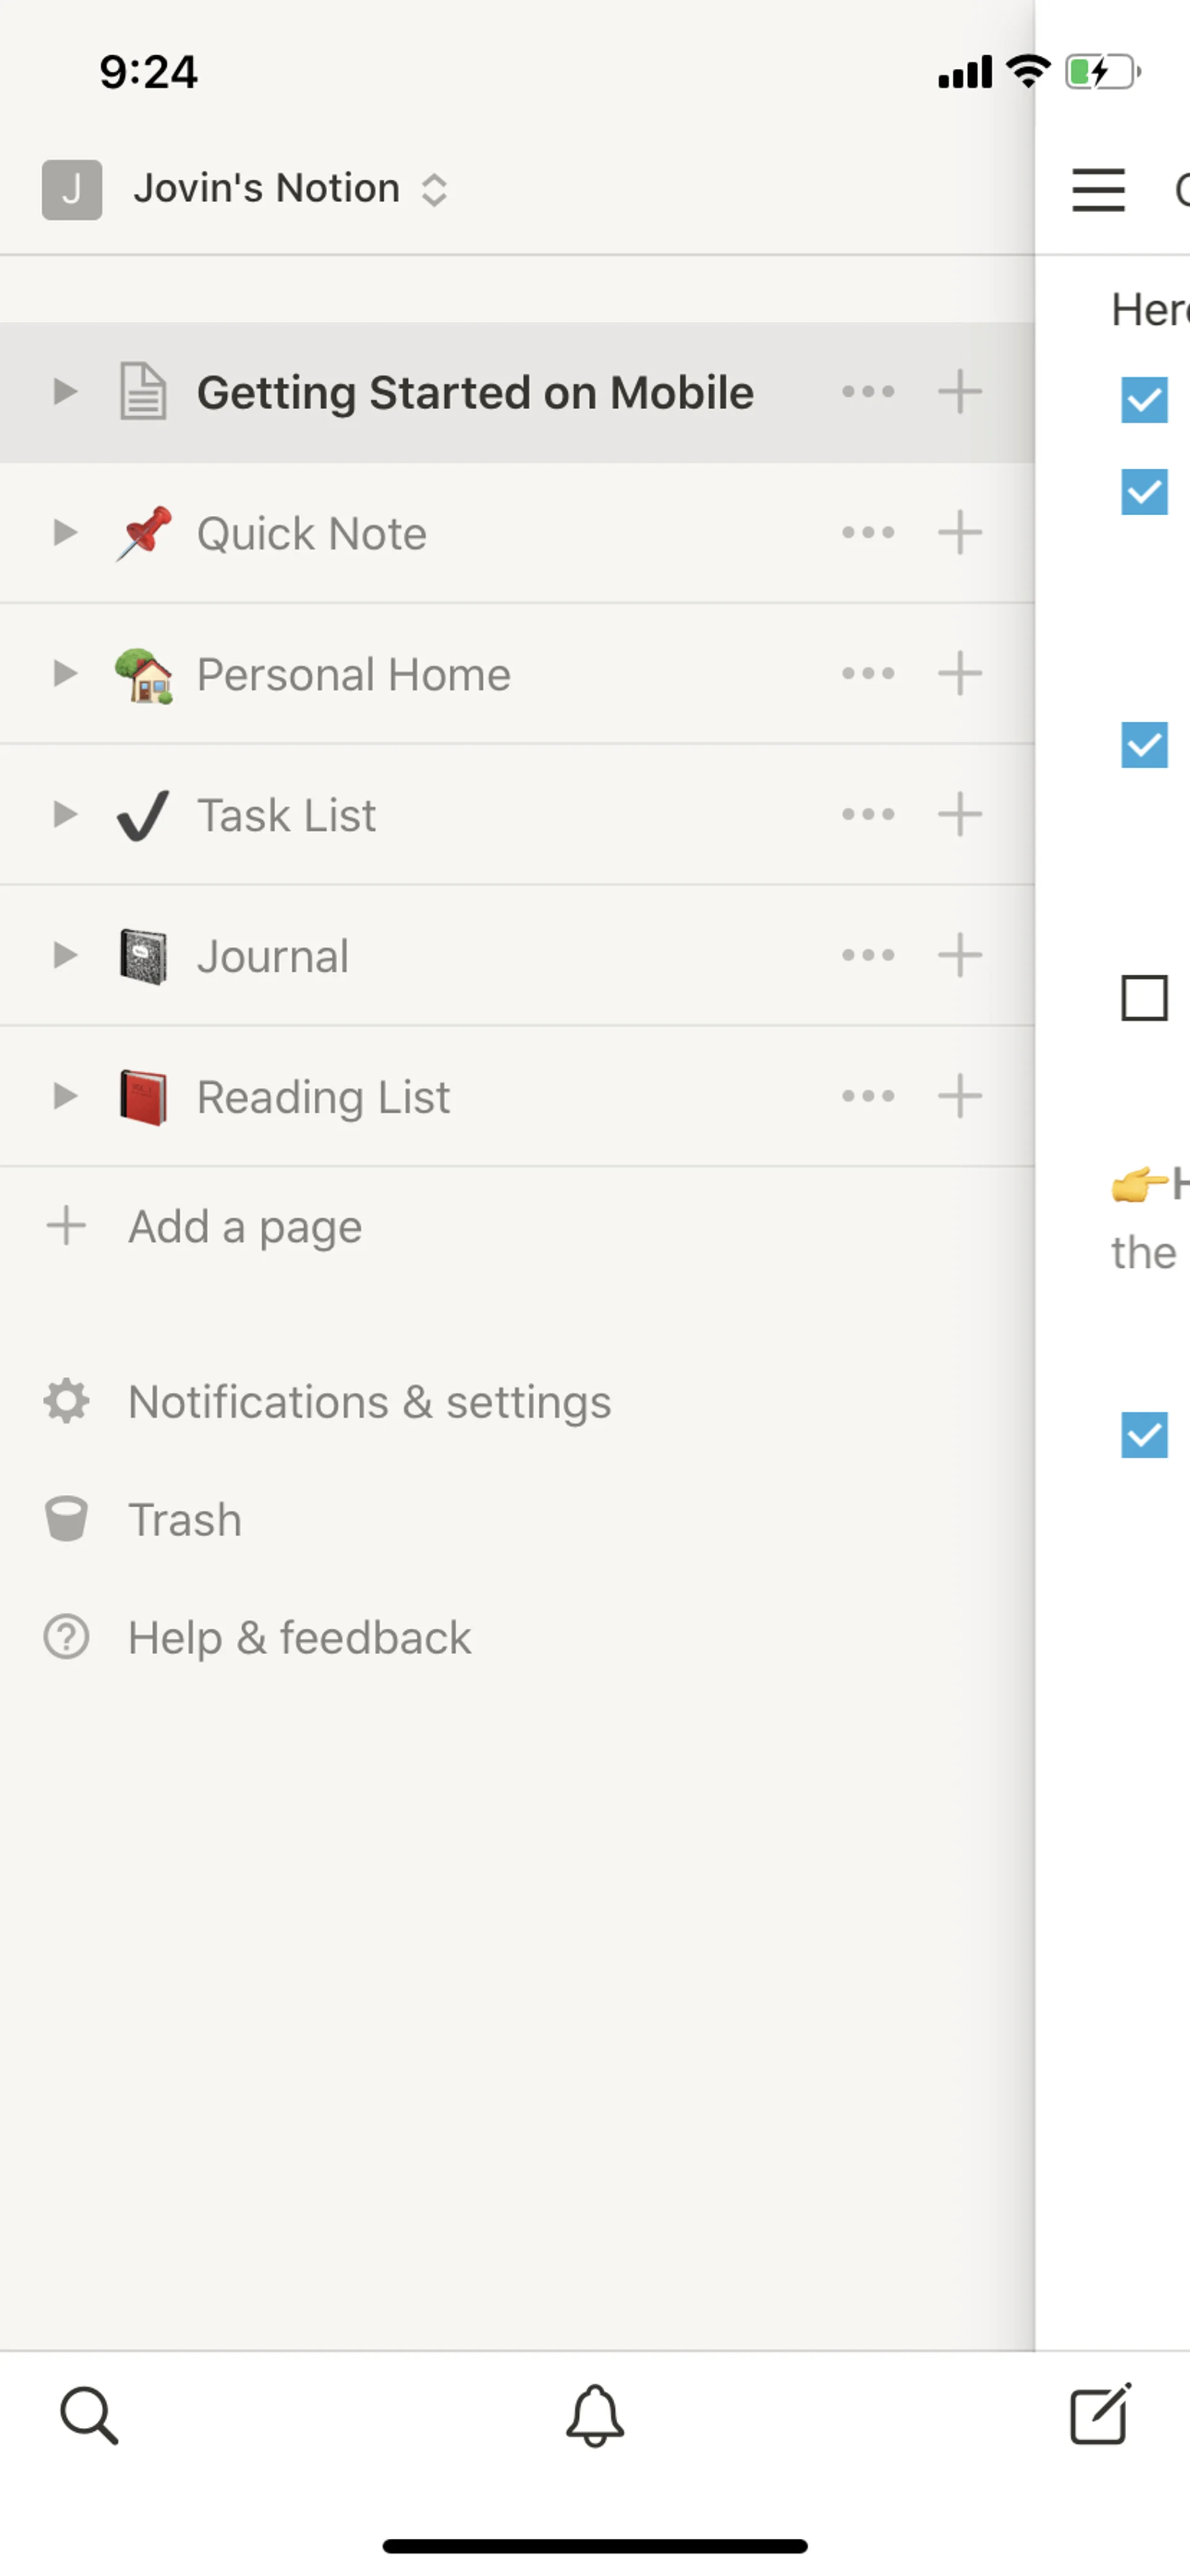Expand the Personal Home page tree
This screenshot has width=1190, height=2576.
point(65,673)
